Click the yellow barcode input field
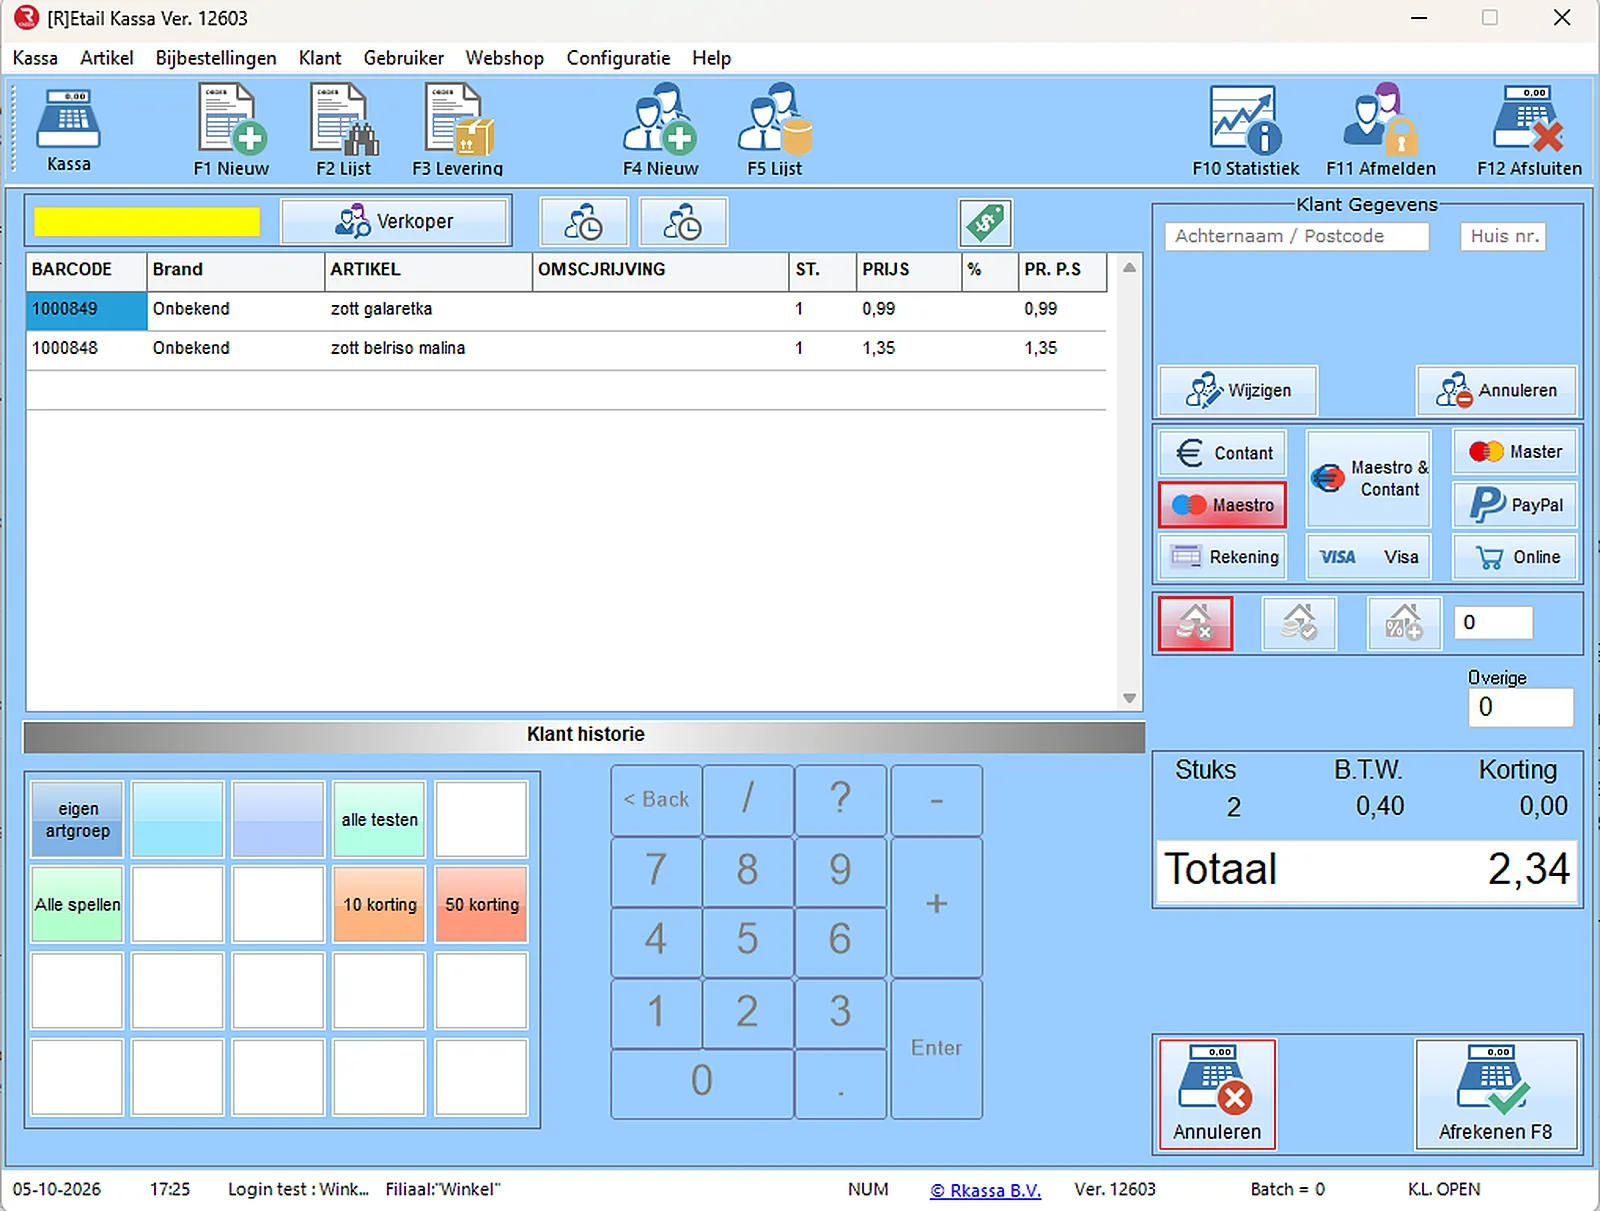 coord(147,222)
